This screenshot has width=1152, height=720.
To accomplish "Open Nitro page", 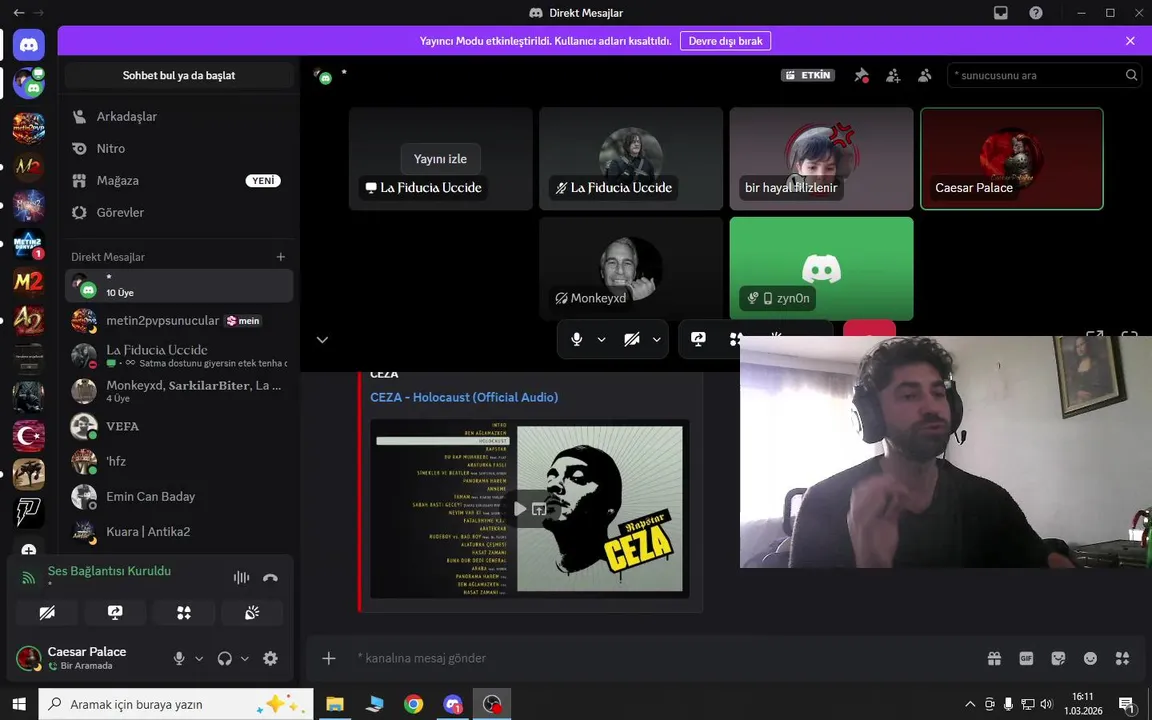I will click(179, 148).
